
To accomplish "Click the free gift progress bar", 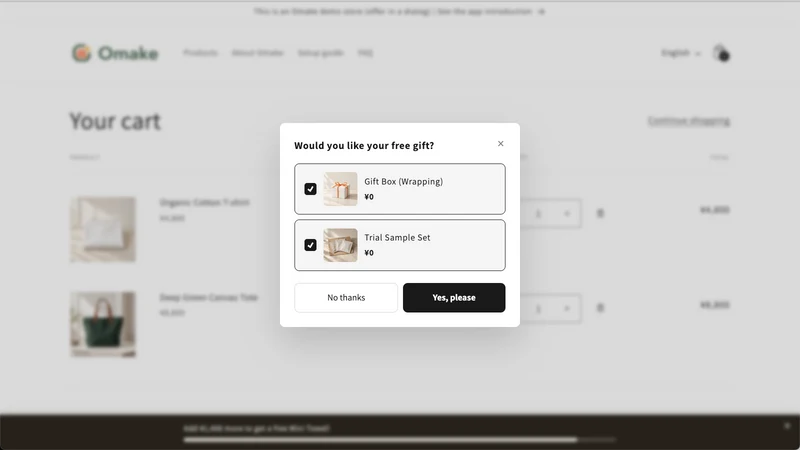I will pyautogui.click(x=400, y=439).
